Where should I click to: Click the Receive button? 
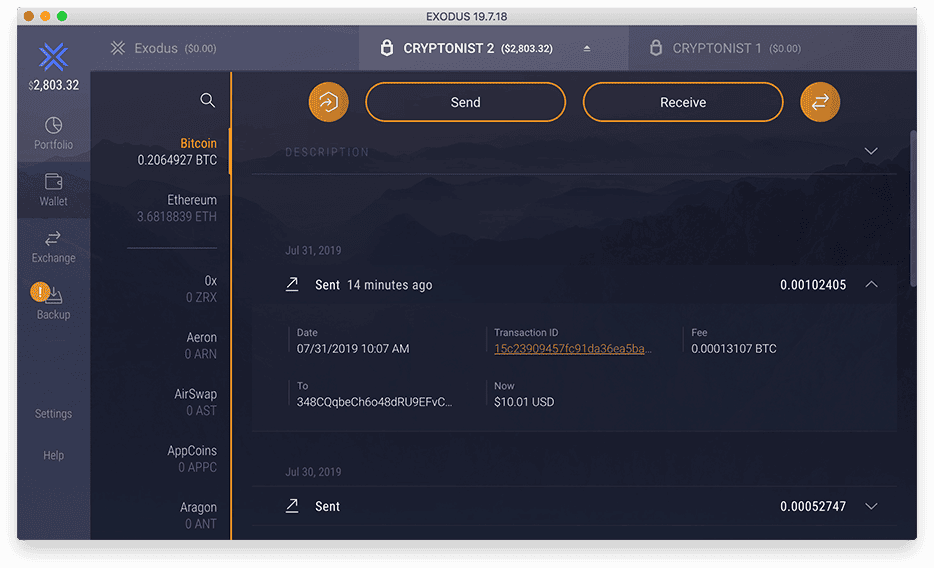click(683, 102)
